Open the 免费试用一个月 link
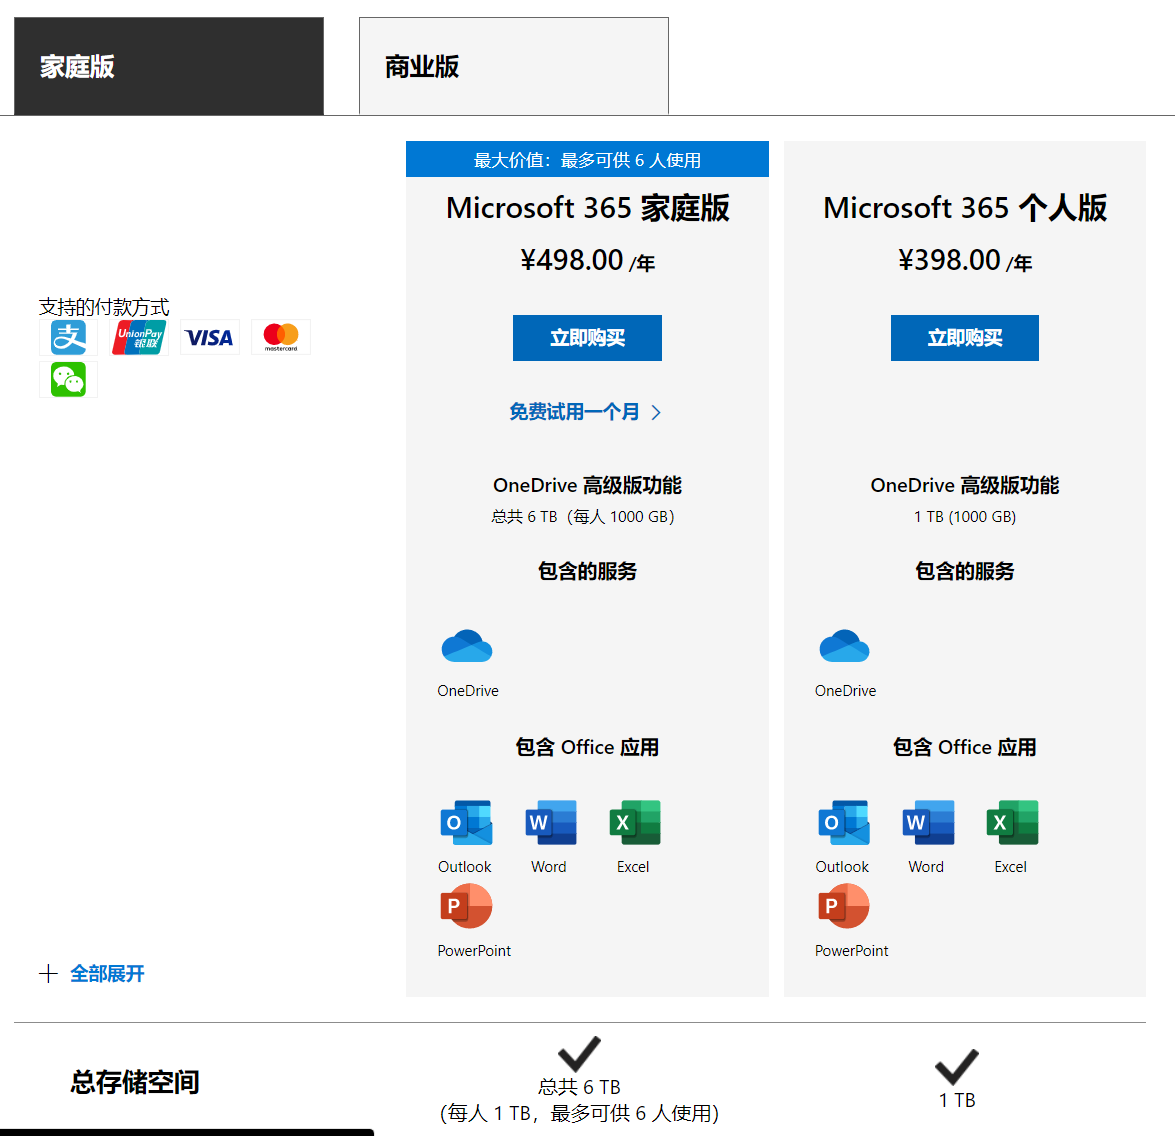 pos(574,411)
